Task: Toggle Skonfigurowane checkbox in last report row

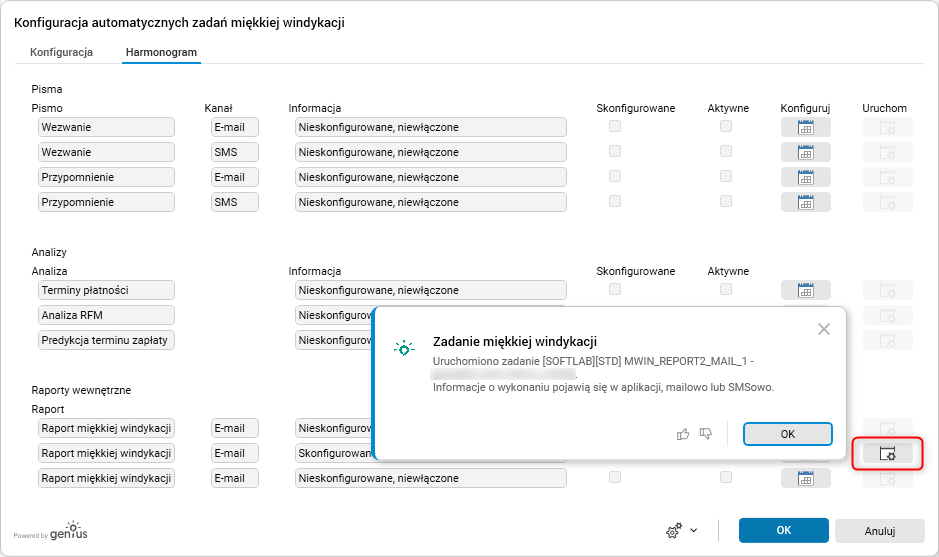Action: coord(615,477)
